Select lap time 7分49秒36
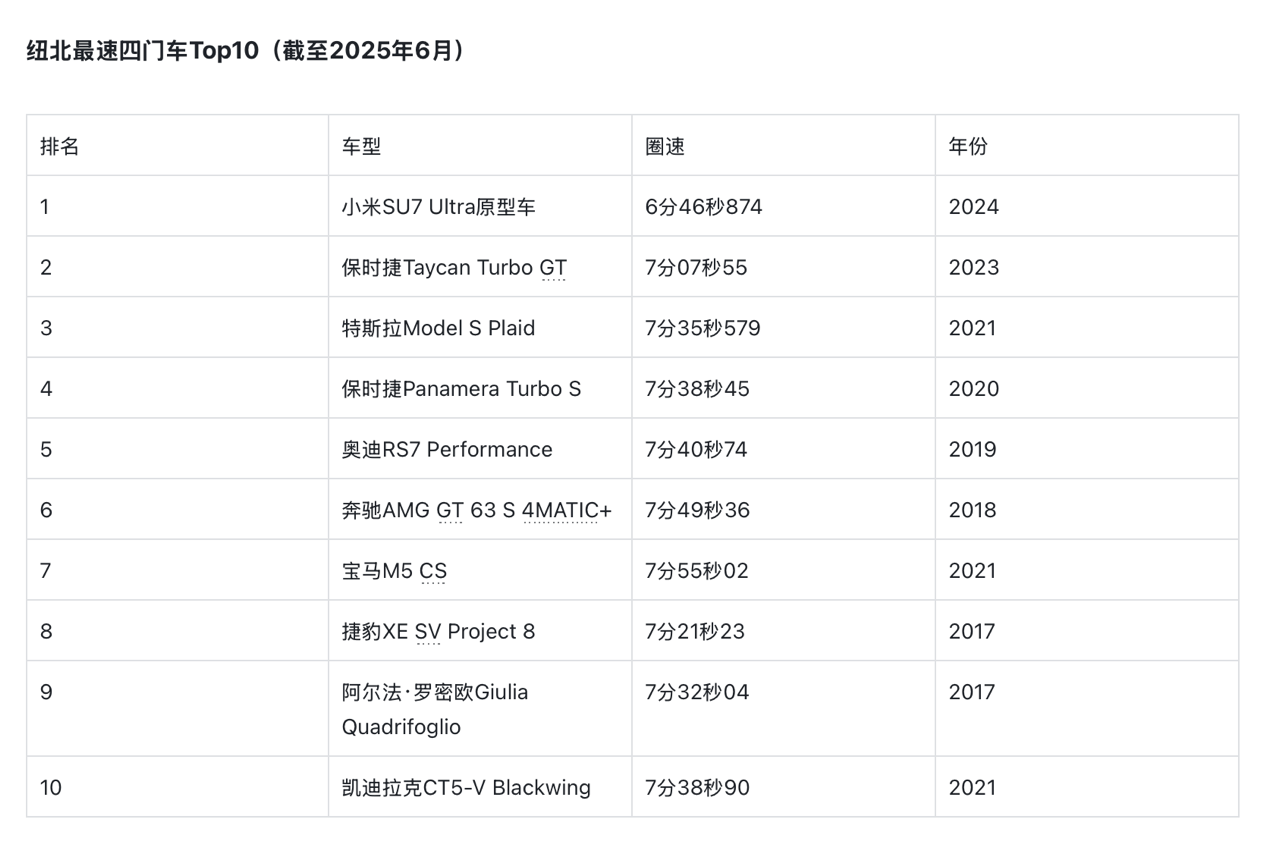This screenshot has height=851, width=1270. pos(783,510)
